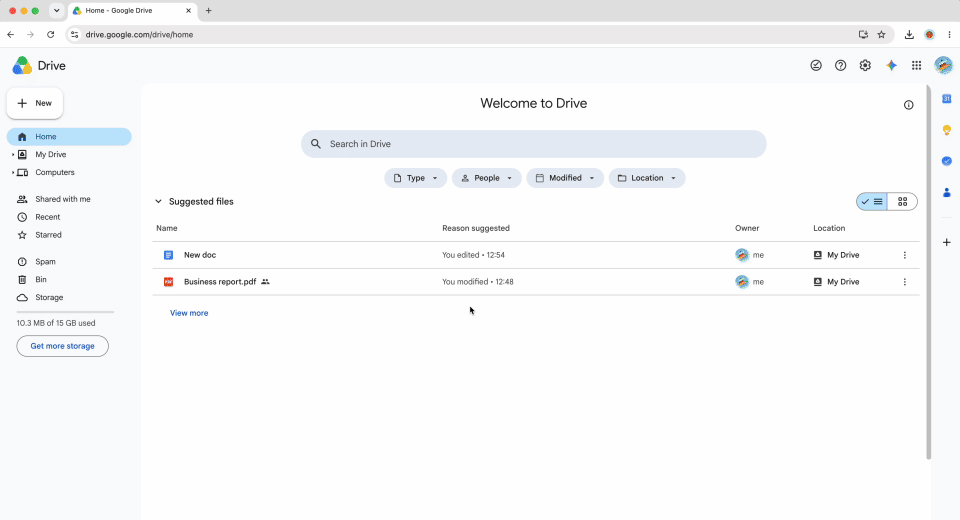Expand the My Drive tree arrow

[13, 154]
